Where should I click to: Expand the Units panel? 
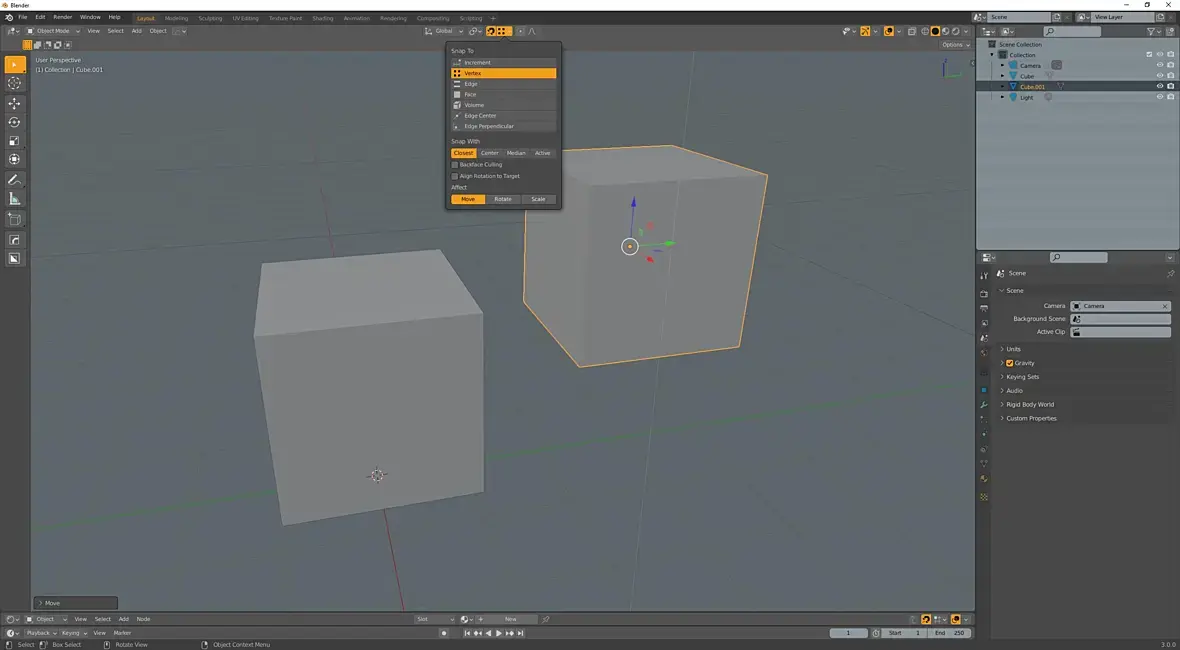point(1013,350)
